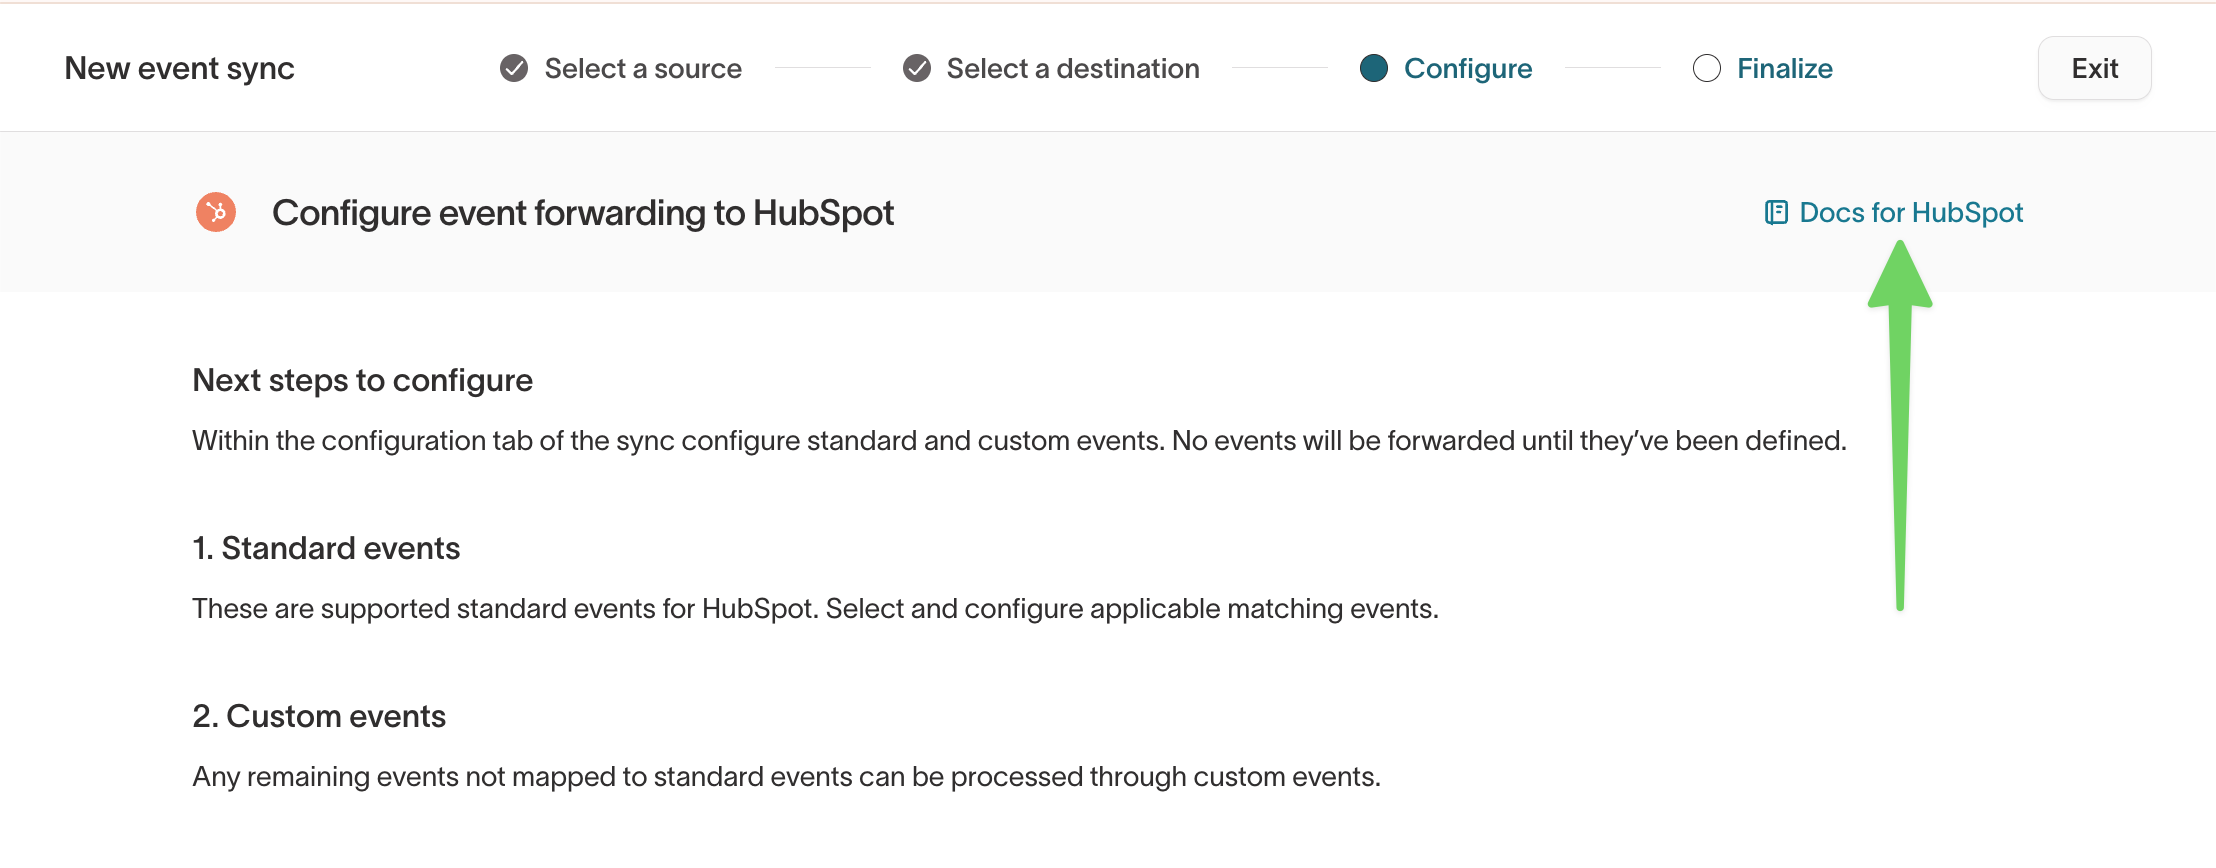Return to the Select a destination step

[1073, 68]
